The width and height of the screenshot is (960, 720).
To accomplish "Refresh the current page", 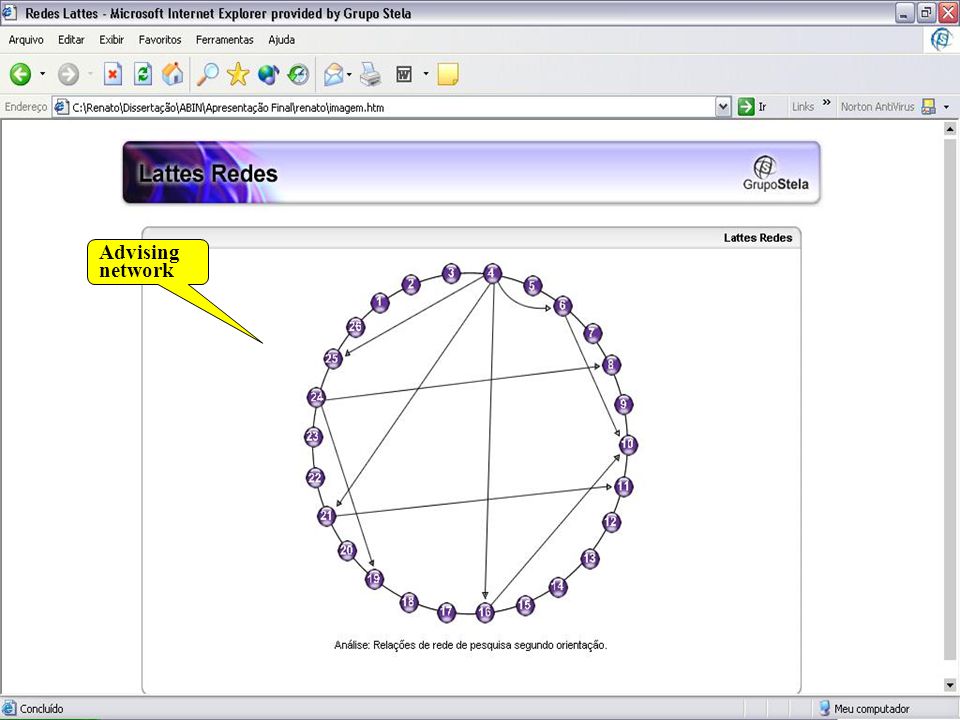I will (x=143, y=75).
